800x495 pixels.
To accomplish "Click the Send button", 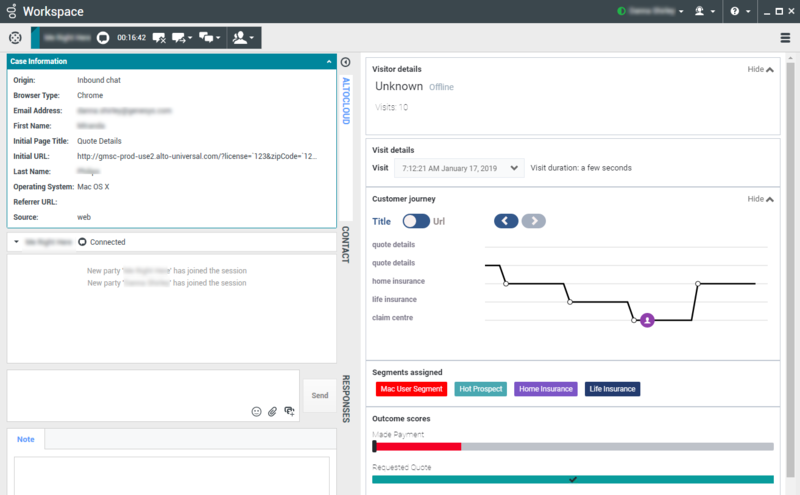I will [x=320, y=395].
